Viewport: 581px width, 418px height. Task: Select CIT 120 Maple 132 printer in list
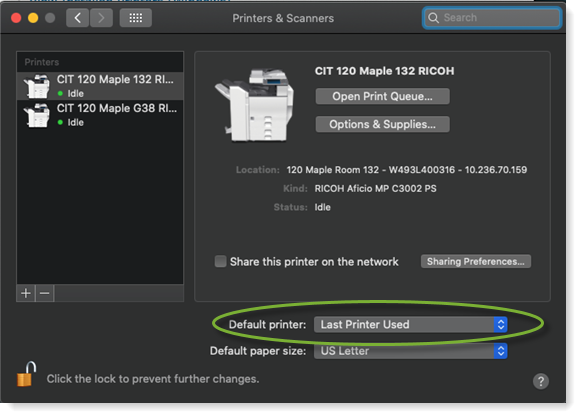(x=100, y=86)
